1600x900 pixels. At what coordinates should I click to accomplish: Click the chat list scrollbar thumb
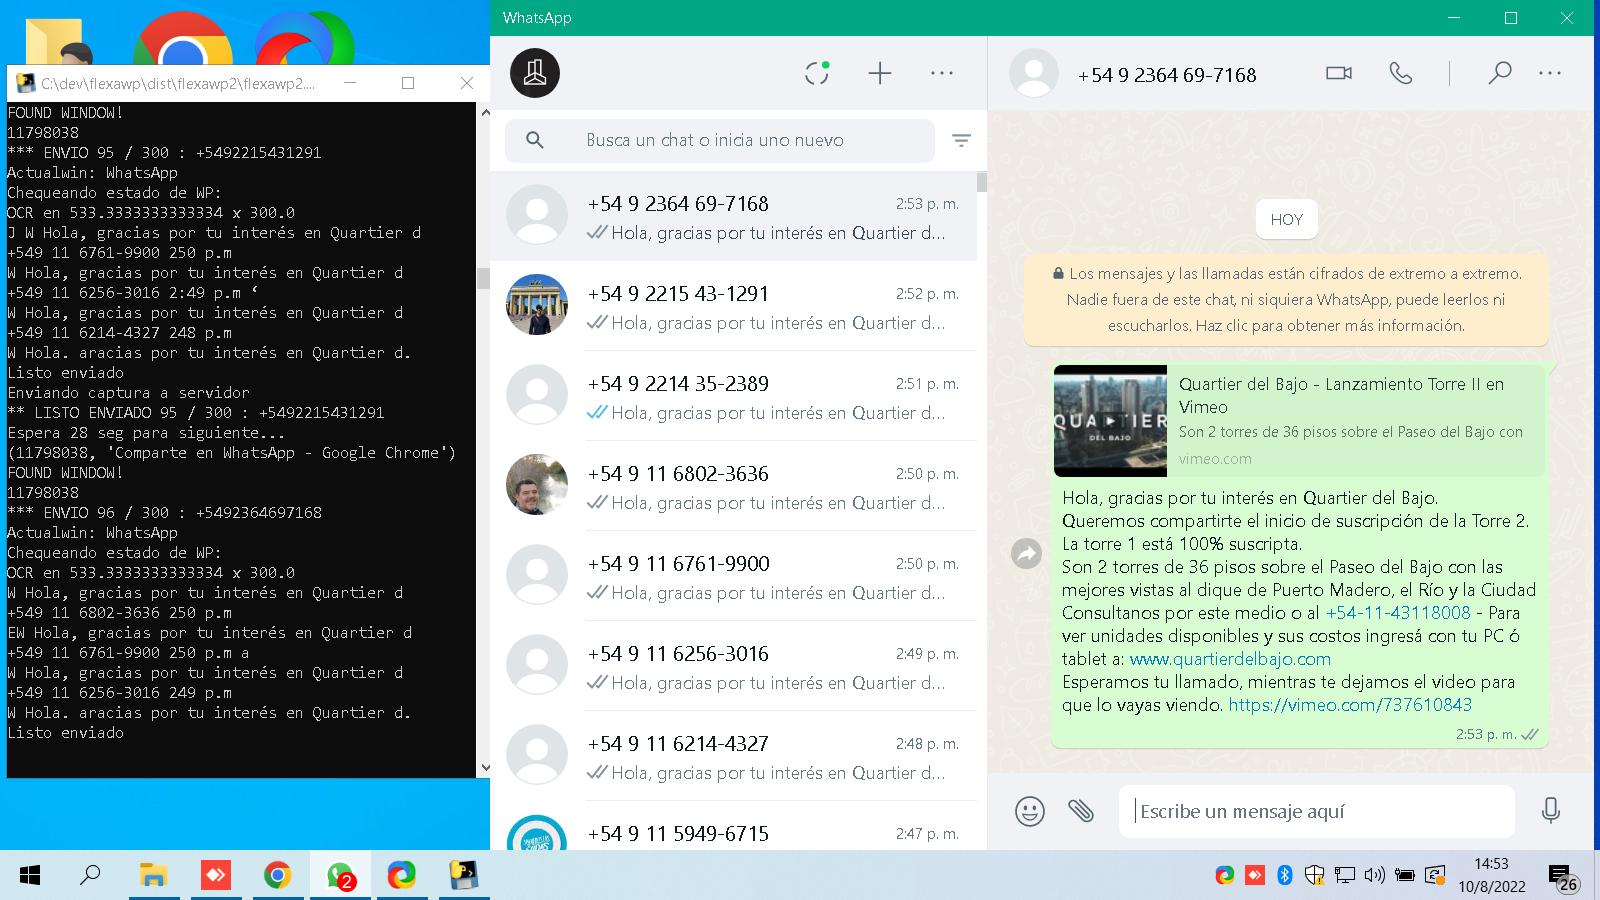click(x=982, y=182)
